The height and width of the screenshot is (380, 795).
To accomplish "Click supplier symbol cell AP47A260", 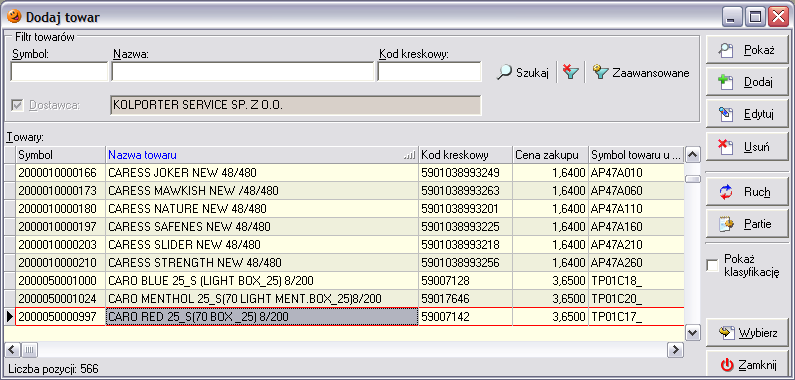I will click(x=636, y=263).
